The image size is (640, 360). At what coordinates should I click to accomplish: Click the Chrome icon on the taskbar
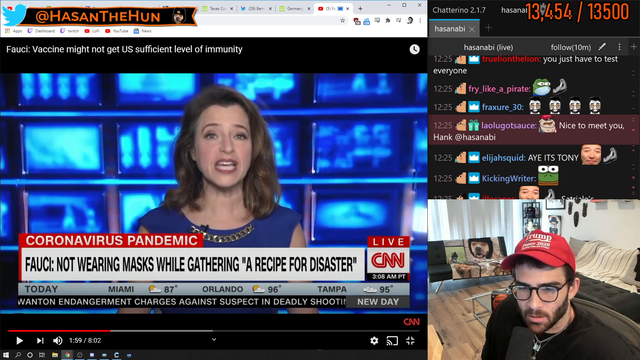[x=67, y=355]
